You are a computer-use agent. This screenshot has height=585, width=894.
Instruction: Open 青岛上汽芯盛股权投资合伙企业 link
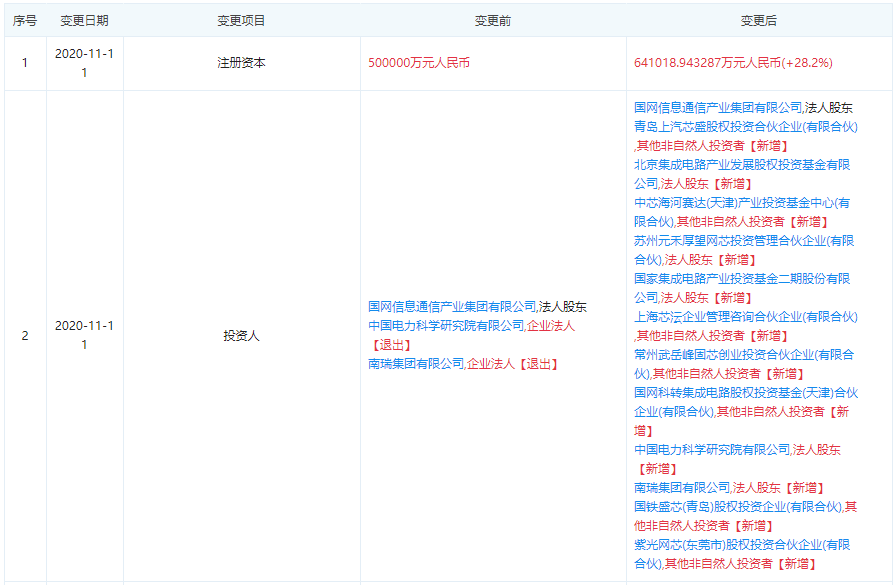[x=746, y=127]
